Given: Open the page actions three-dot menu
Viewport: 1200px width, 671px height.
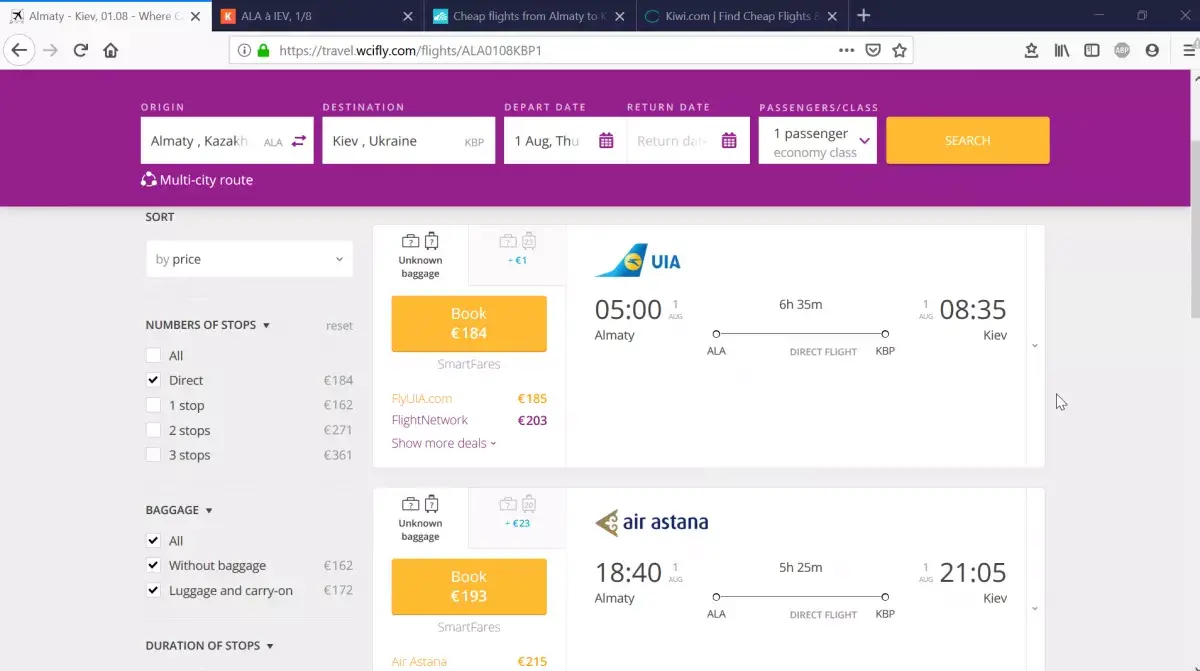Looking at the screenshot, I should pyautogui.click(x=847, y=50).
